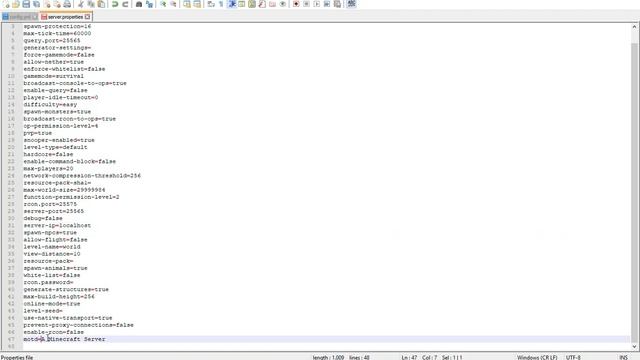The width and height of the screenshot is (640, 360).
Task: Click the line "max-players=20"
Action: pyautogui.click(x=48, y=169)
